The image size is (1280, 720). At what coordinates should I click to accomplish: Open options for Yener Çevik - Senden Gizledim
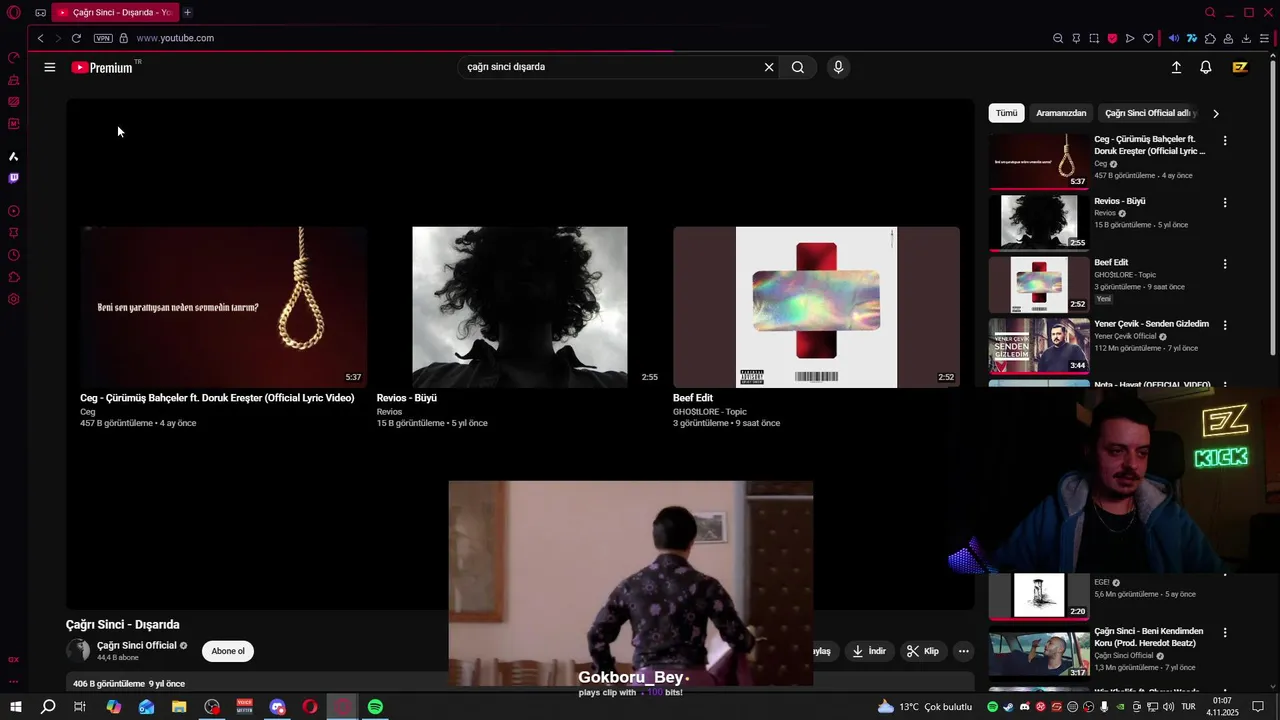[1225, 325]
